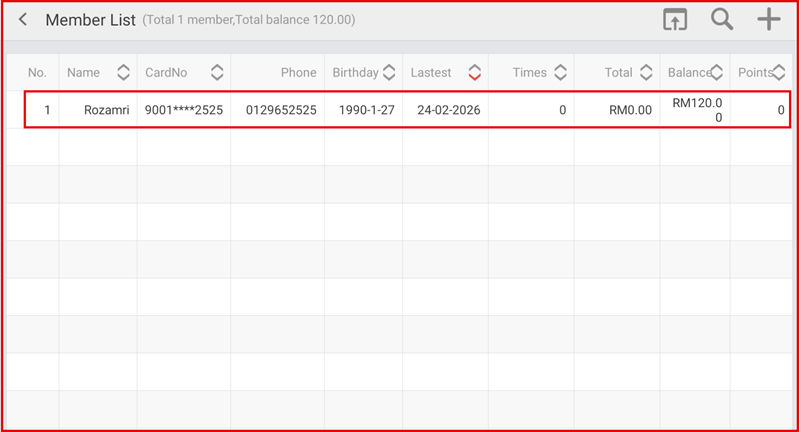Click the Phone column header
This screenshot has width=799, height=432.
click(298, 72)
